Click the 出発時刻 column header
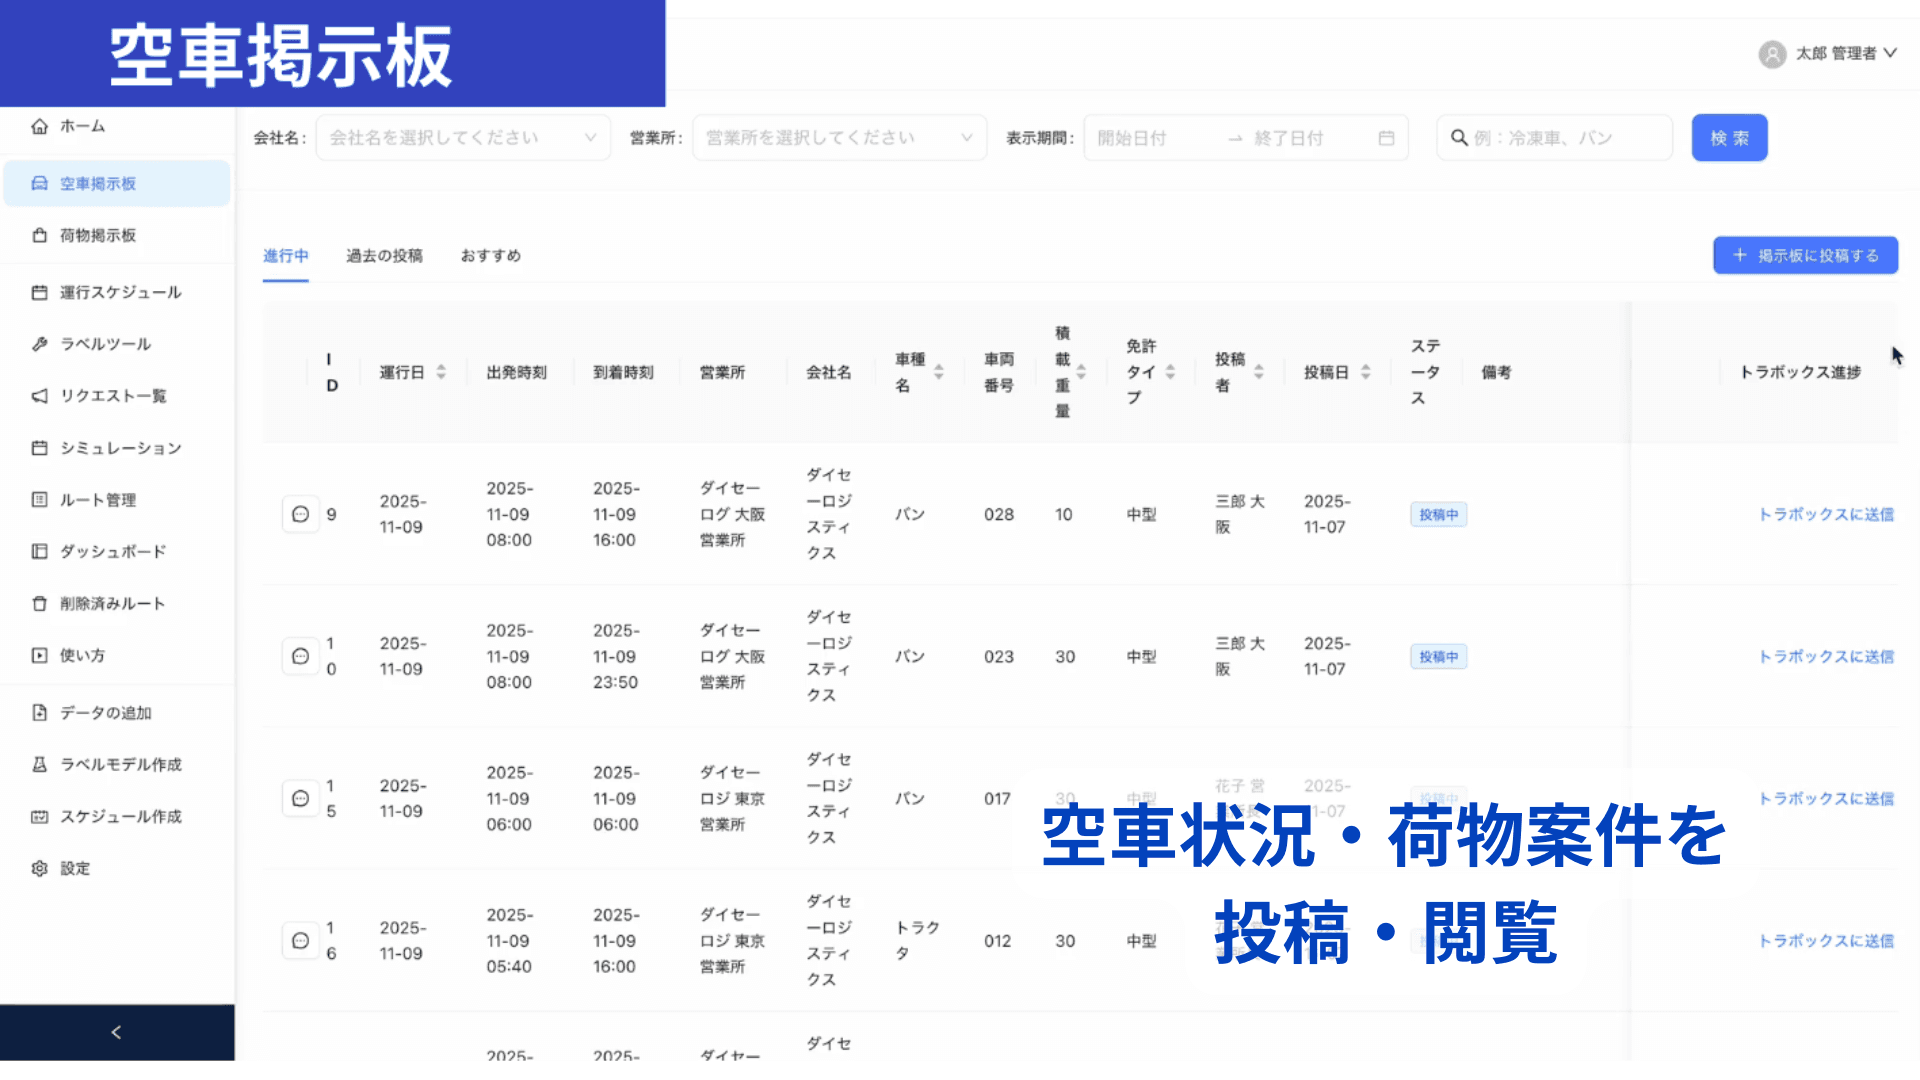Viewport: 1920px width, 1080px height. [516, 372]
